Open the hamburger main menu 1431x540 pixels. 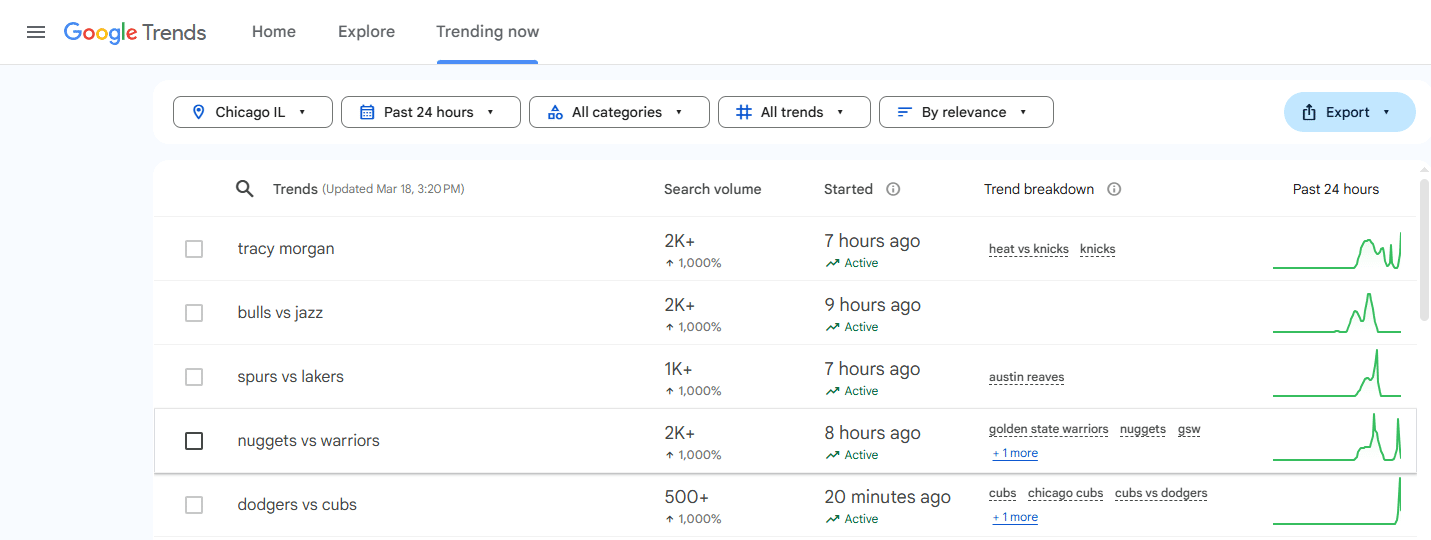tap(36, 32)
